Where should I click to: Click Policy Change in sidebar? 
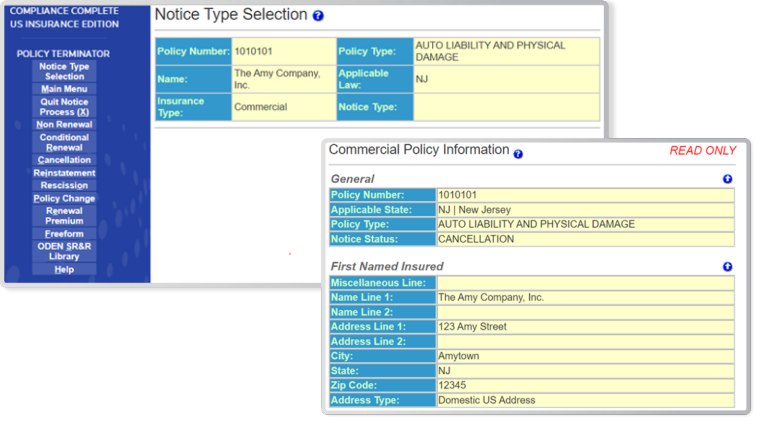click(64, 199)
